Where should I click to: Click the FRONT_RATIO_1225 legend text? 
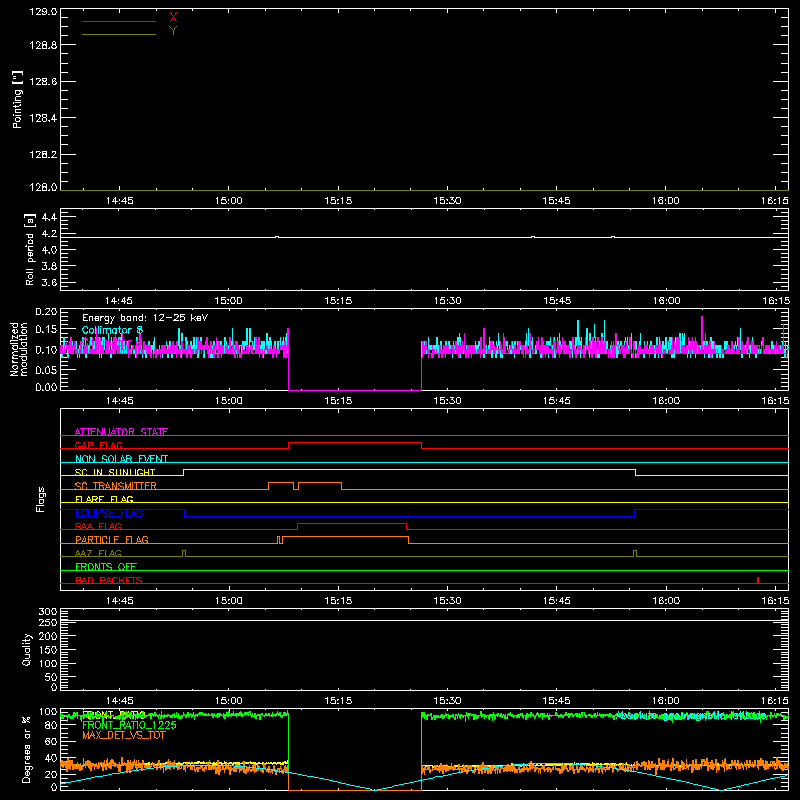click(x=129, y=725)
